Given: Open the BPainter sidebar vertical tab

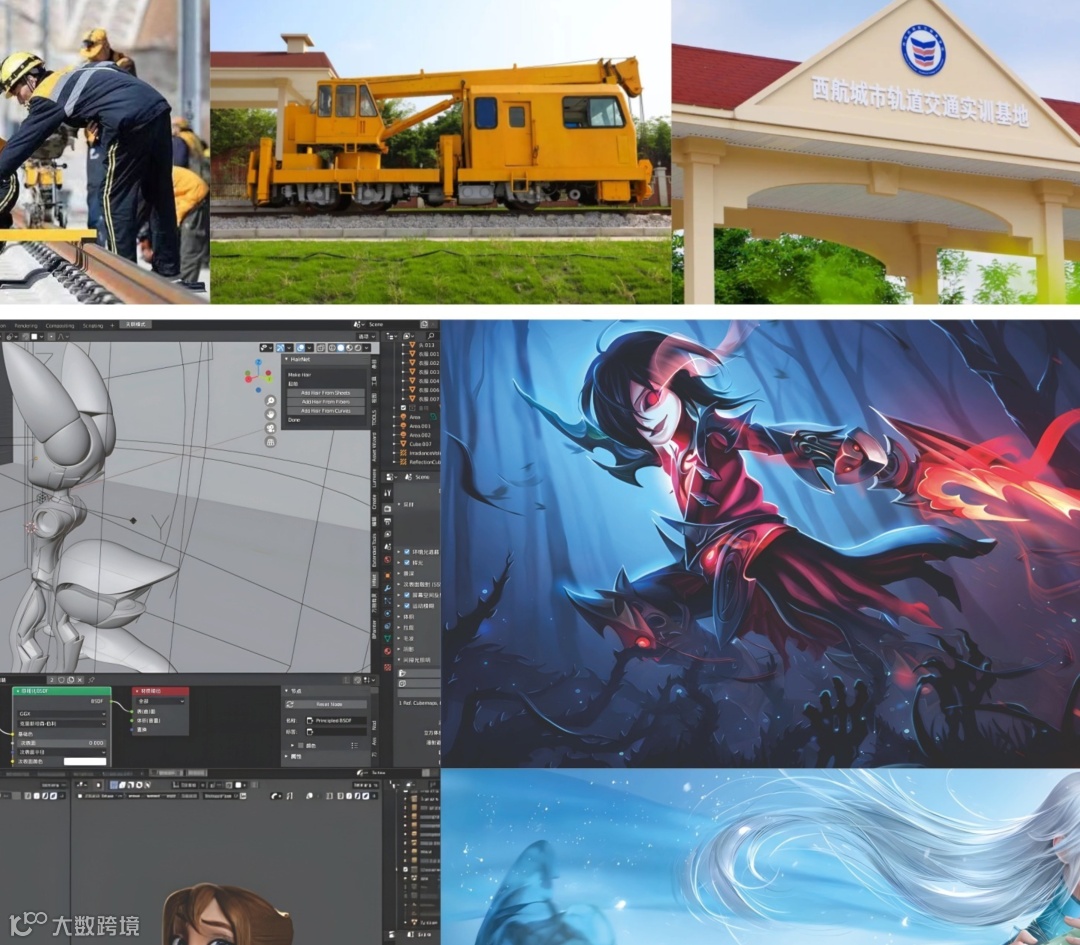Looking at the screenshot, I should point(374,630).
